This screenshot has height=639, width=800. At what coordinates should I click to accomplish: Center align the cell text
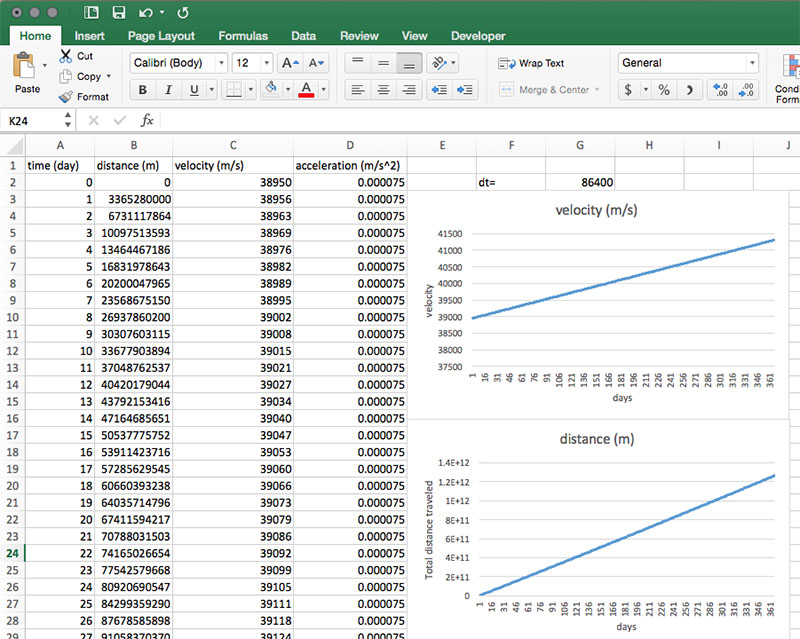[x=383, y=90]
